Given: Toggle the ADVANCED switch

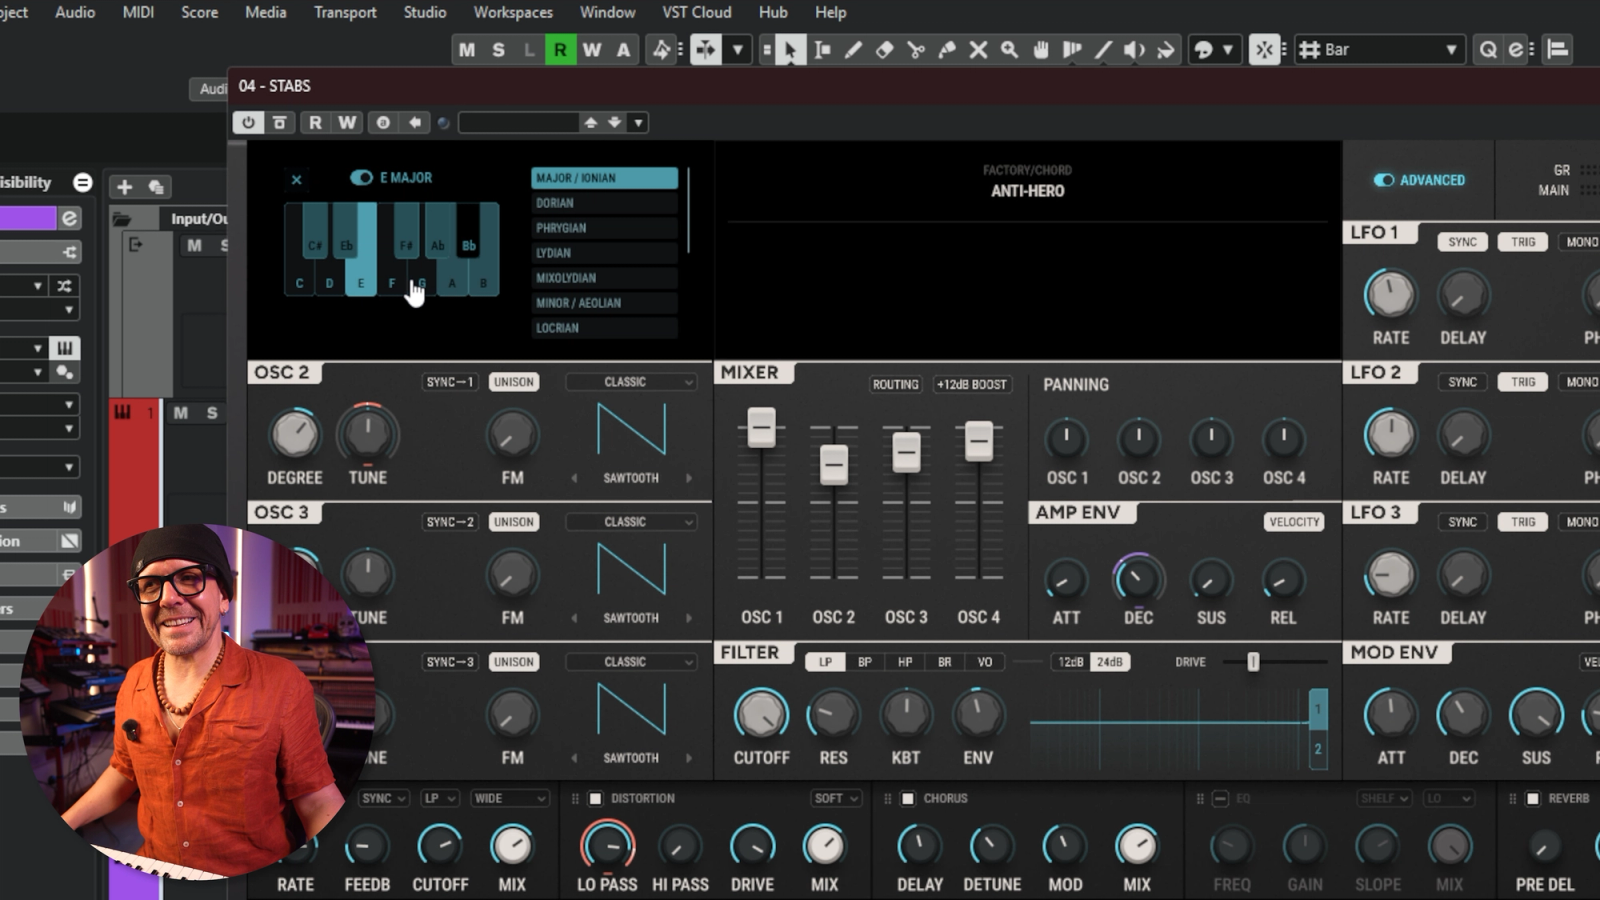Looking at the screenshot, I should coord(1384,180).
